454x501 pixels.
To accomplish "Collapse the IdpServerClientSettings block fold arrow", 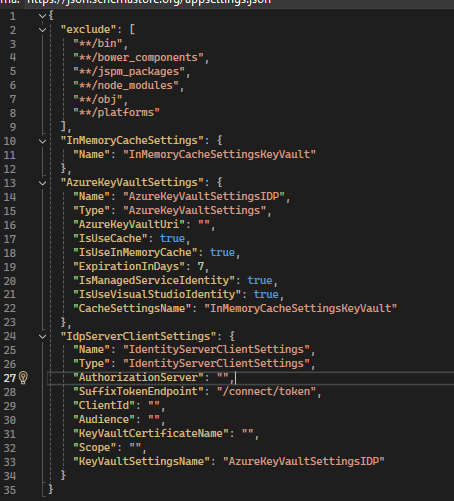I will pos(42,336).
